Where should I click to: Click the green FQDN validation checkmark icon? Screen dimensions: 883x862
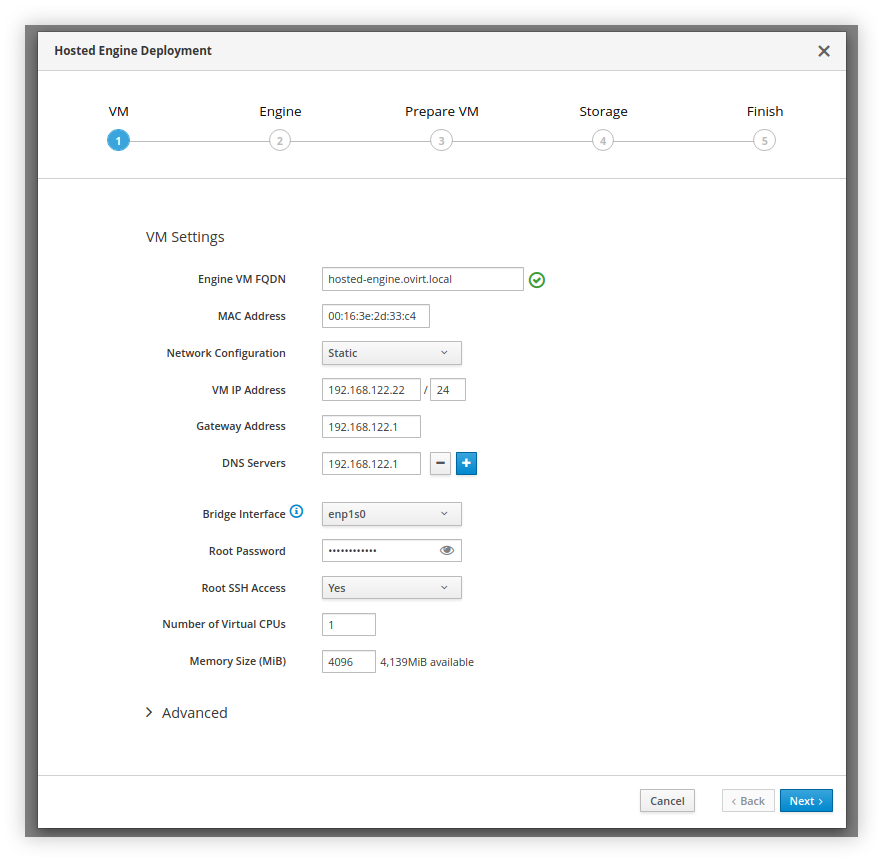point(537,280)
